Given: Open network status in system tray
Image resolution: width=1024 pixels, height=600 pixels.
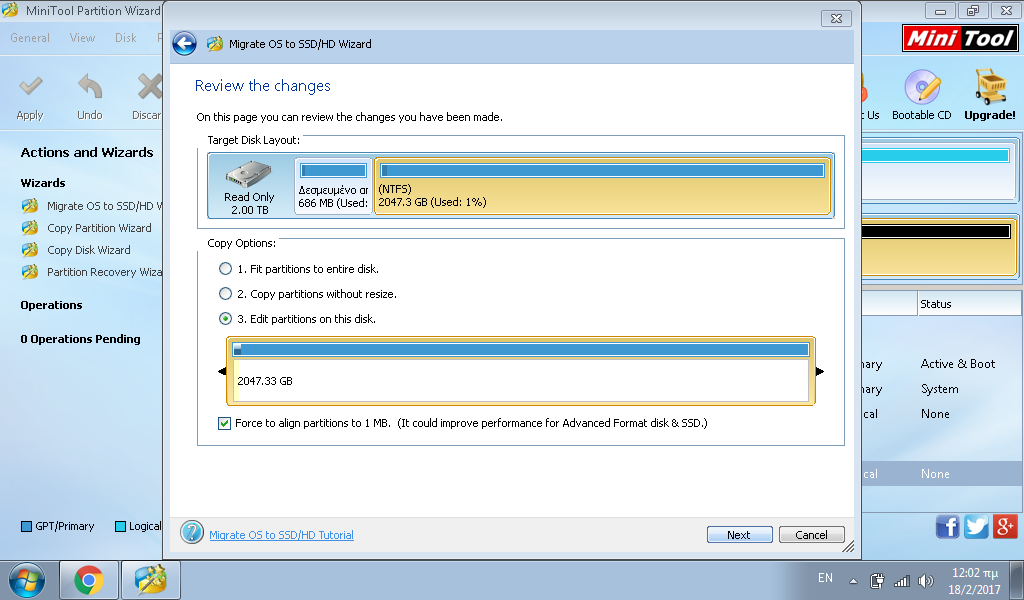Looking at the screenshot, I should pos(902,580).
